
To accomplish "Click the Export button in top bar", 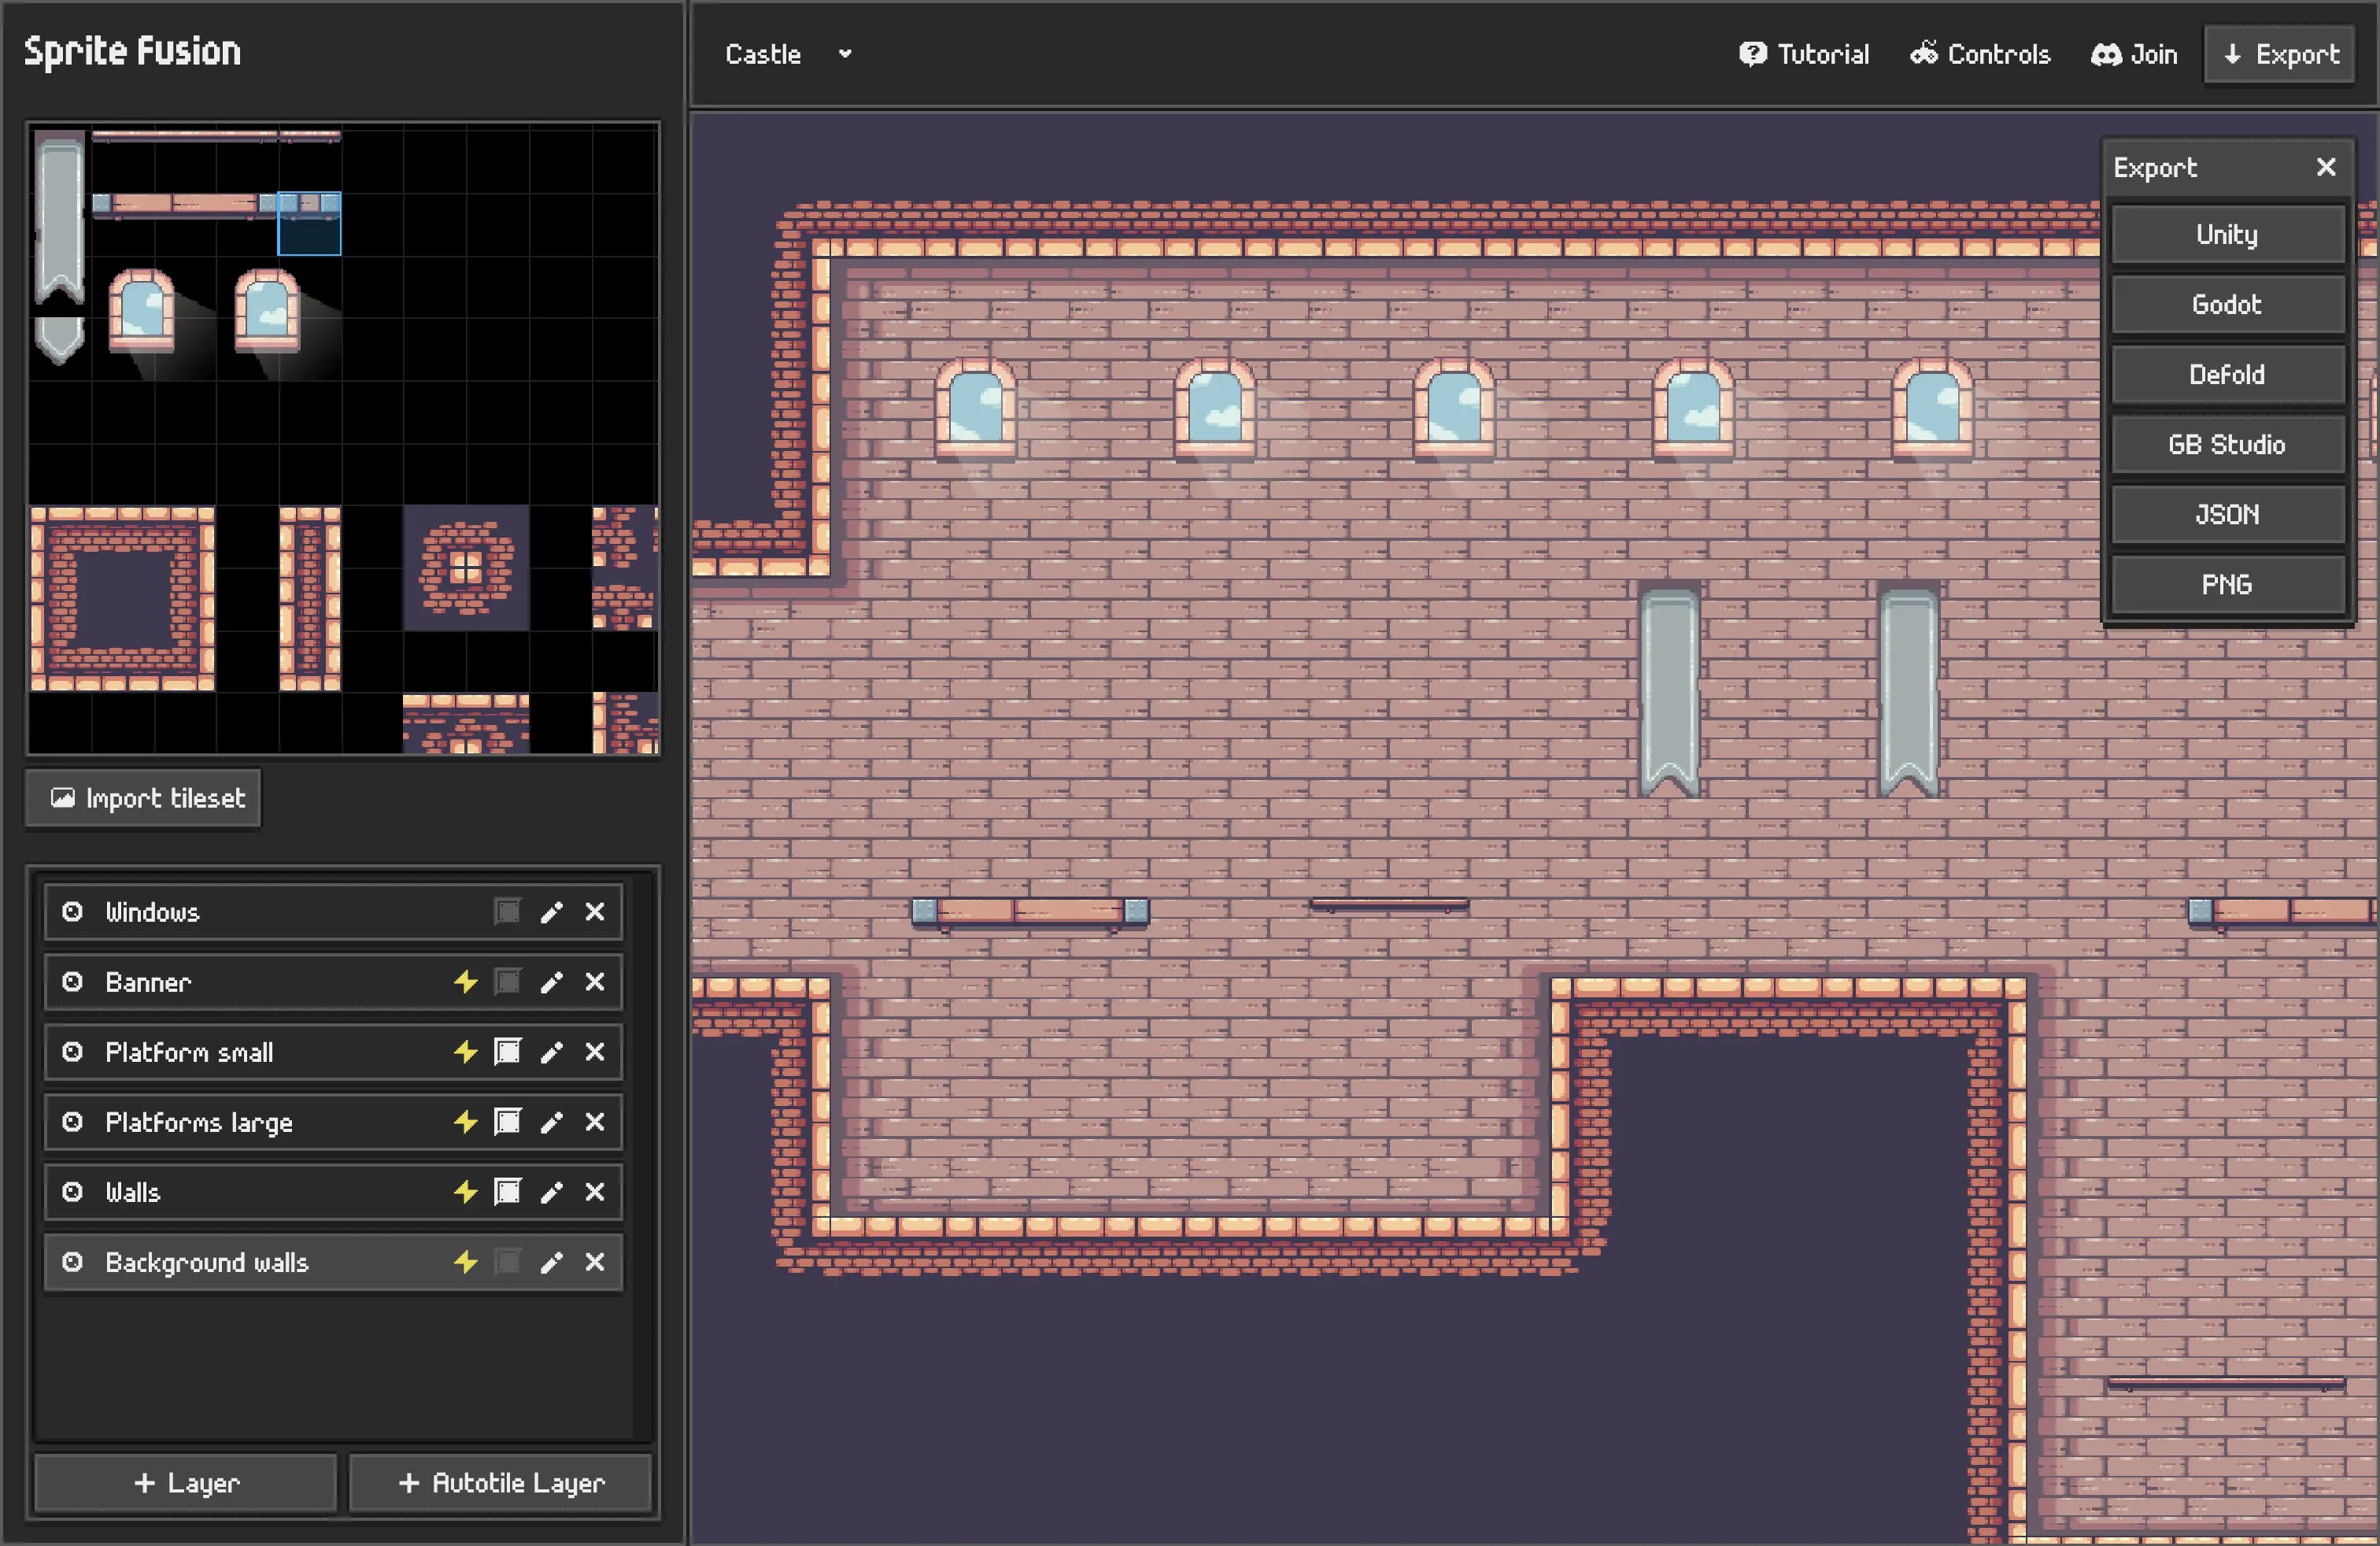I will click(x=2280, y=54).
